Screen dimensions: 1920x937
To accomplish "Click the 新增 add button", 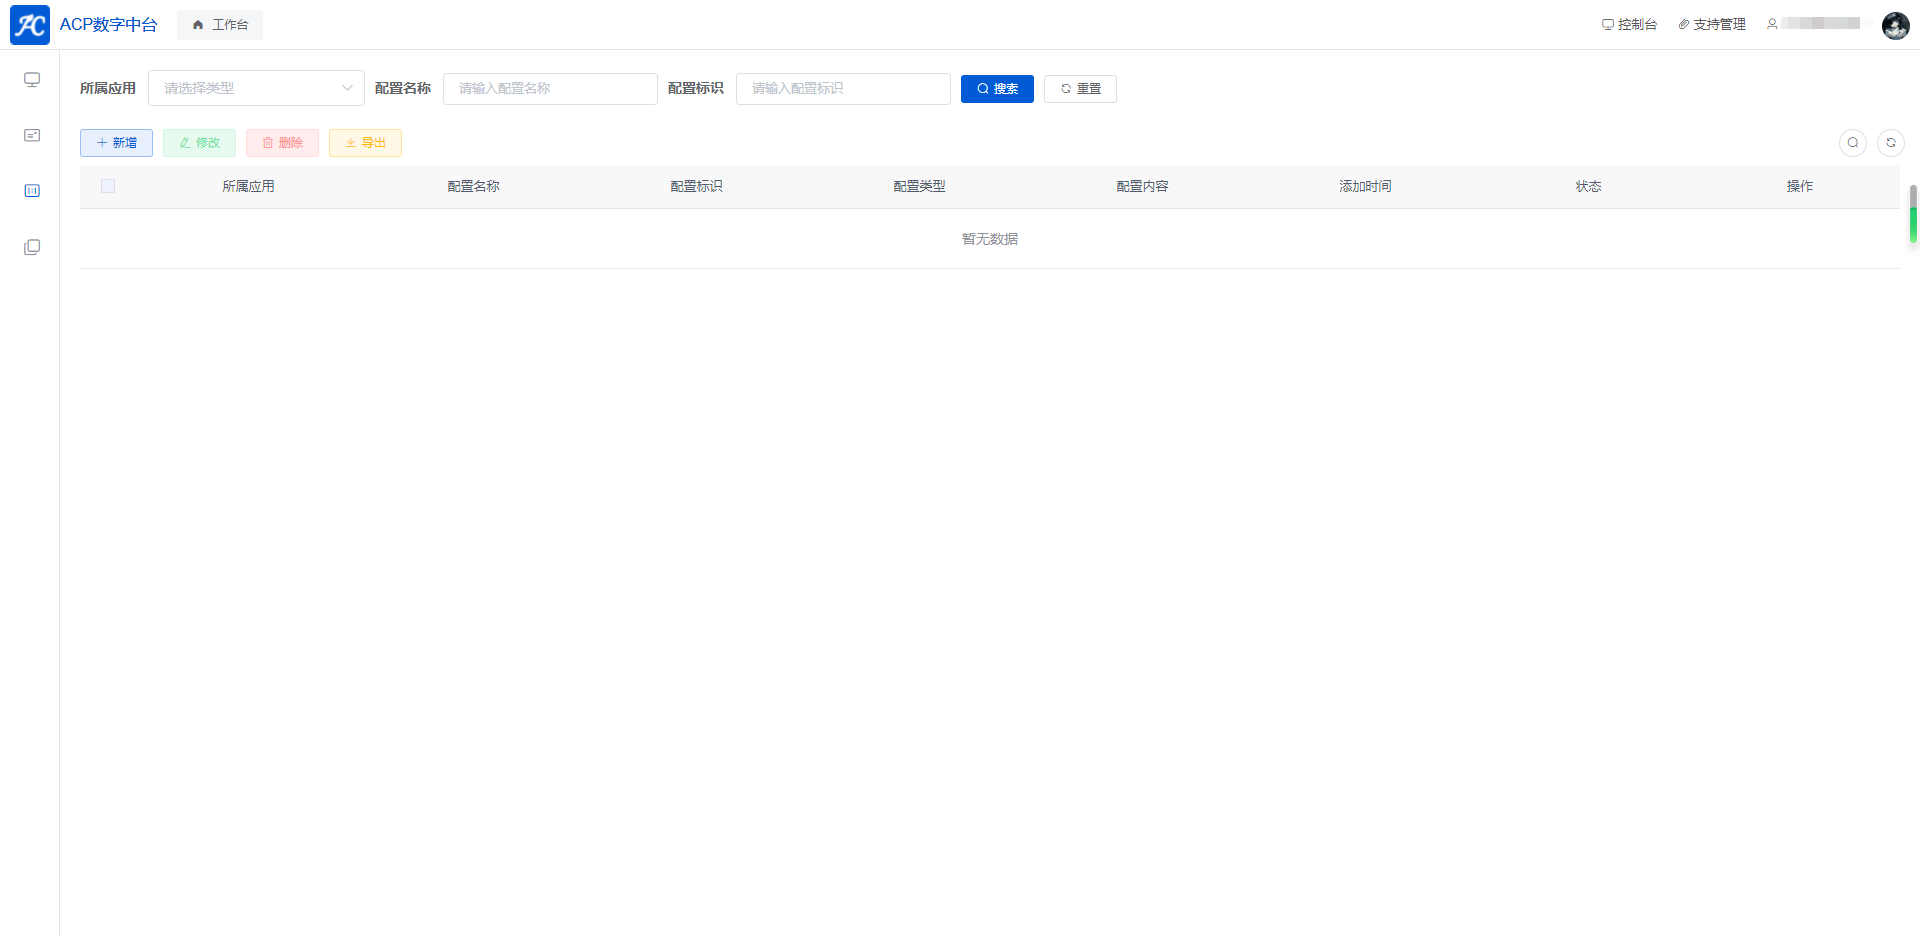I will [116, 143].
